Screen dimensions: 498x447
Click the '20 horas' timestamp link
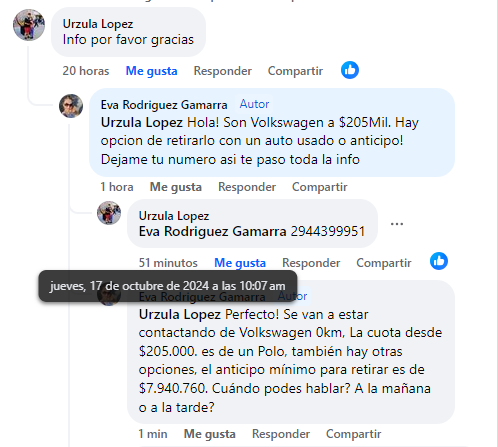pyautogui.click(x=86, y=71)
